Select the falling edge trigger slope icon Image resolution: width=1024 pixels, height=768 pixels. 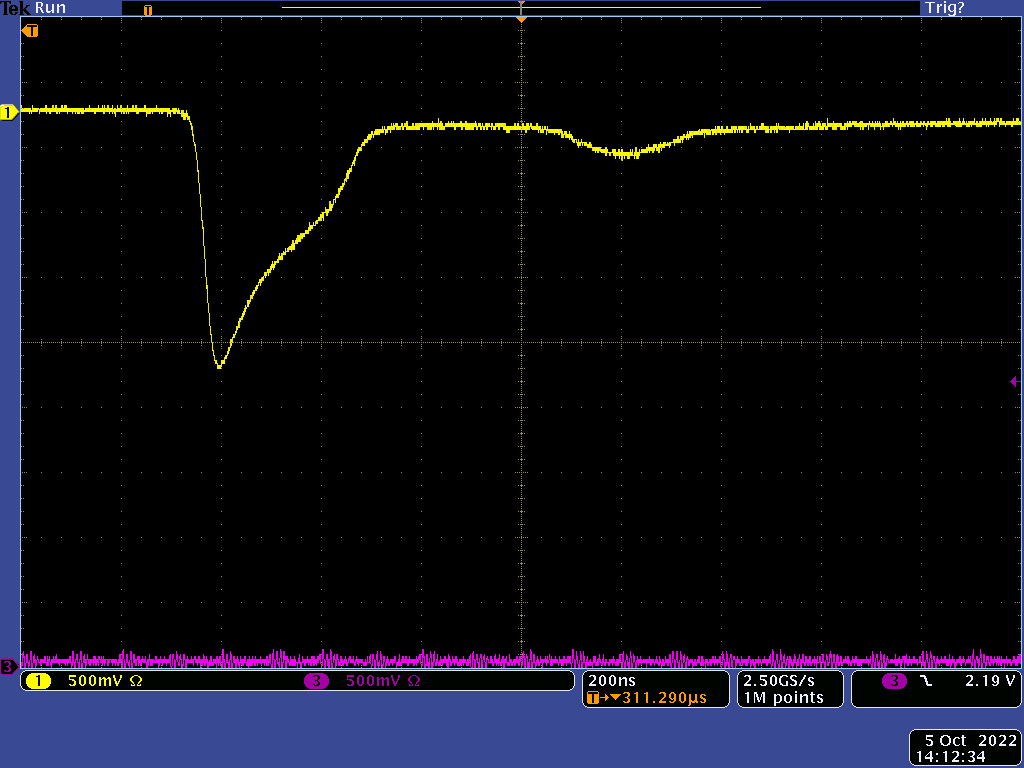pyautogui.click(x=925, y=680)
